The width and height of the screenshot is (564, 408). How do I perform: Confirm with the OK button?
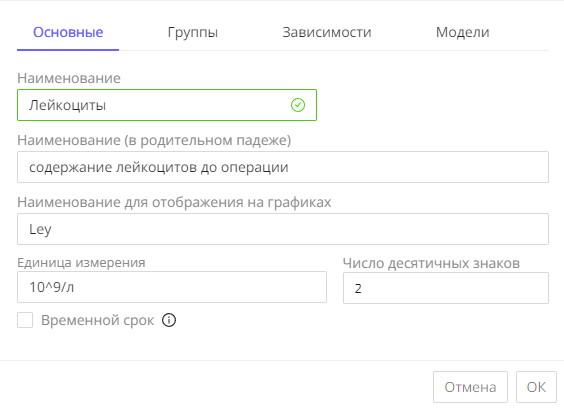(x=536, y=387)
